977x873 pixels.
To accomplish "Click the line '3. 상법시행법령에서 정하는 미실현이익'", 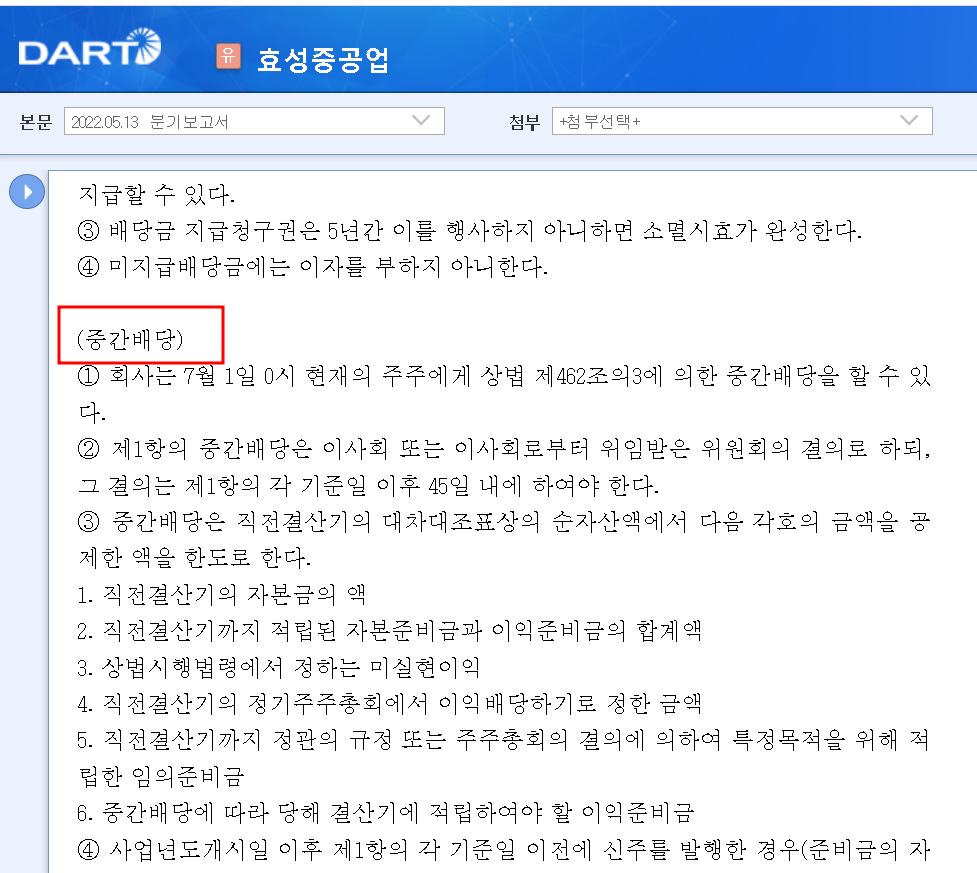I will (x=279, y=667).
